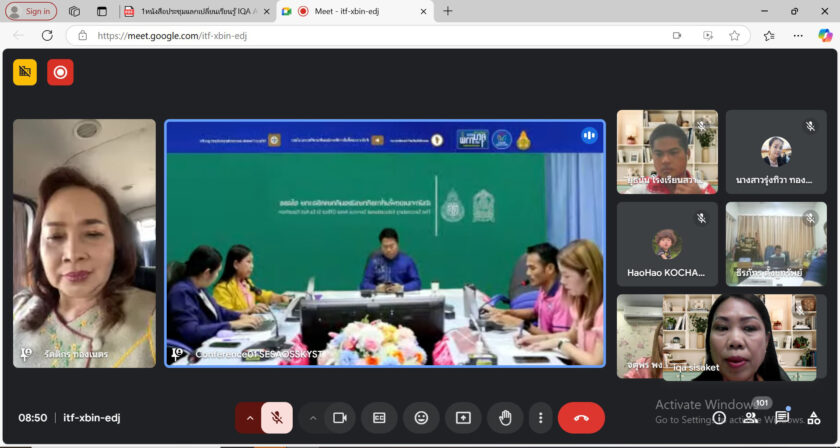Leave the call with red hang-up button
The image size is (840, 448).
(x=581, y=418)
